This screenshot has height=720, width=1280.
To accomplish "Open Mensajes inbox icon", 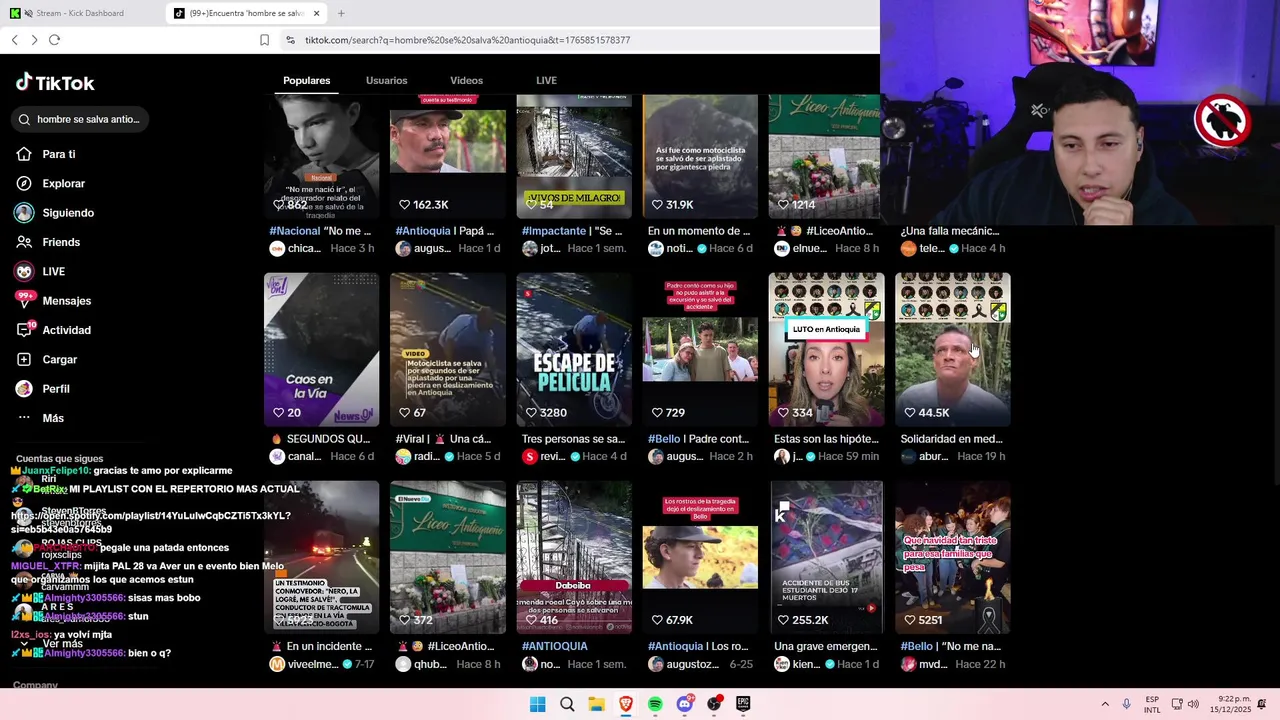I will pos(24,300).
